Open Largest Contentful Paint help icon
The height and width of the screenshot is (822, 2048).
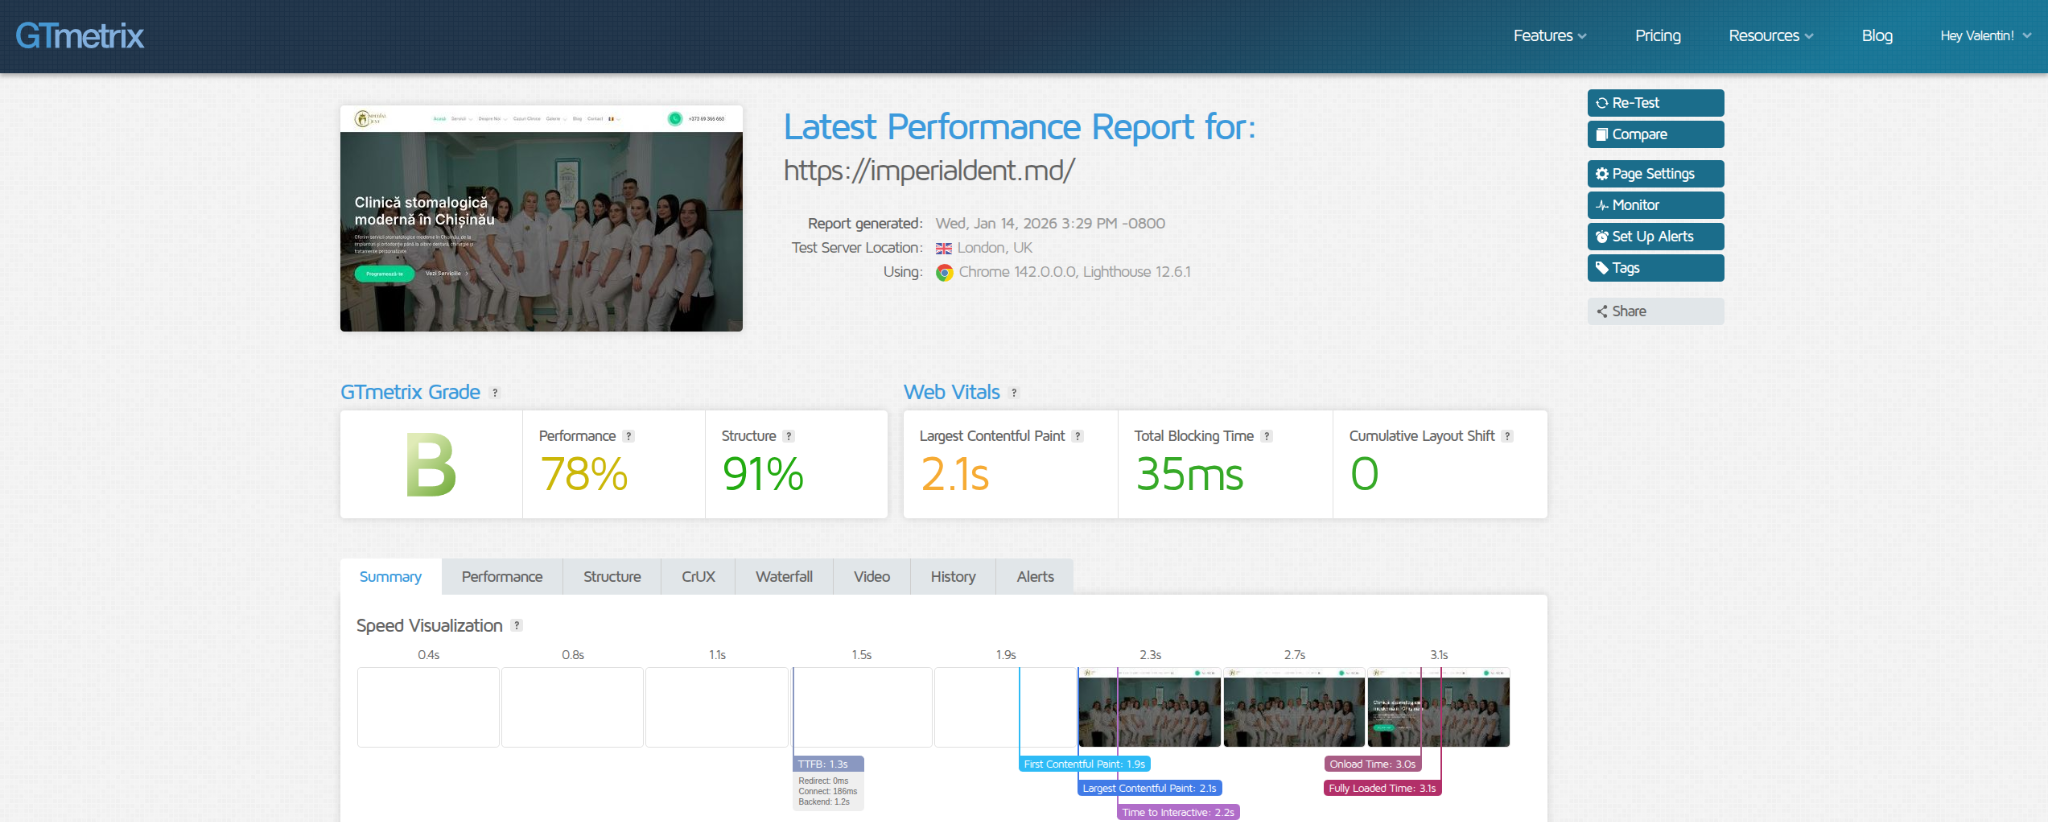click(x=1078, y=436)
